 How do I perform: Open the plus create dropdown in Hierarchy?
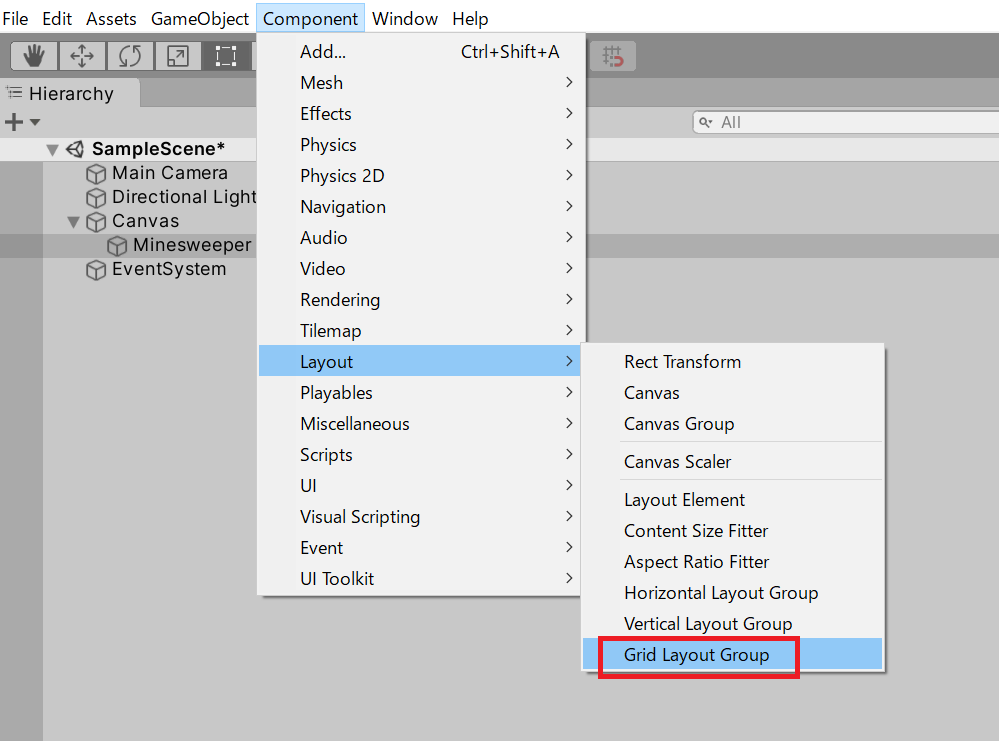click(x=22, y=122)
